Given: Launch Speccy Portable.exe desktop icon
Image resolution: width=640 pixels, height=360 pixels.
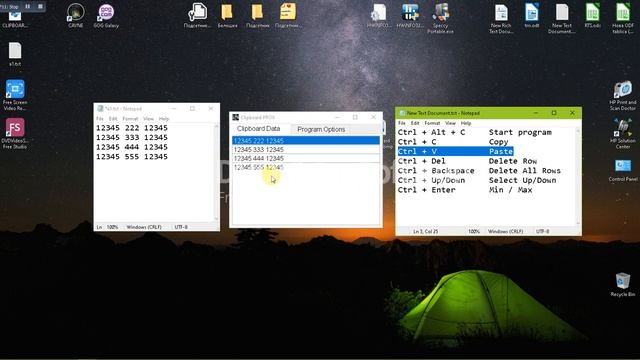Looking at the screenshot, I should pyautogui.click(x=440, y=19).
